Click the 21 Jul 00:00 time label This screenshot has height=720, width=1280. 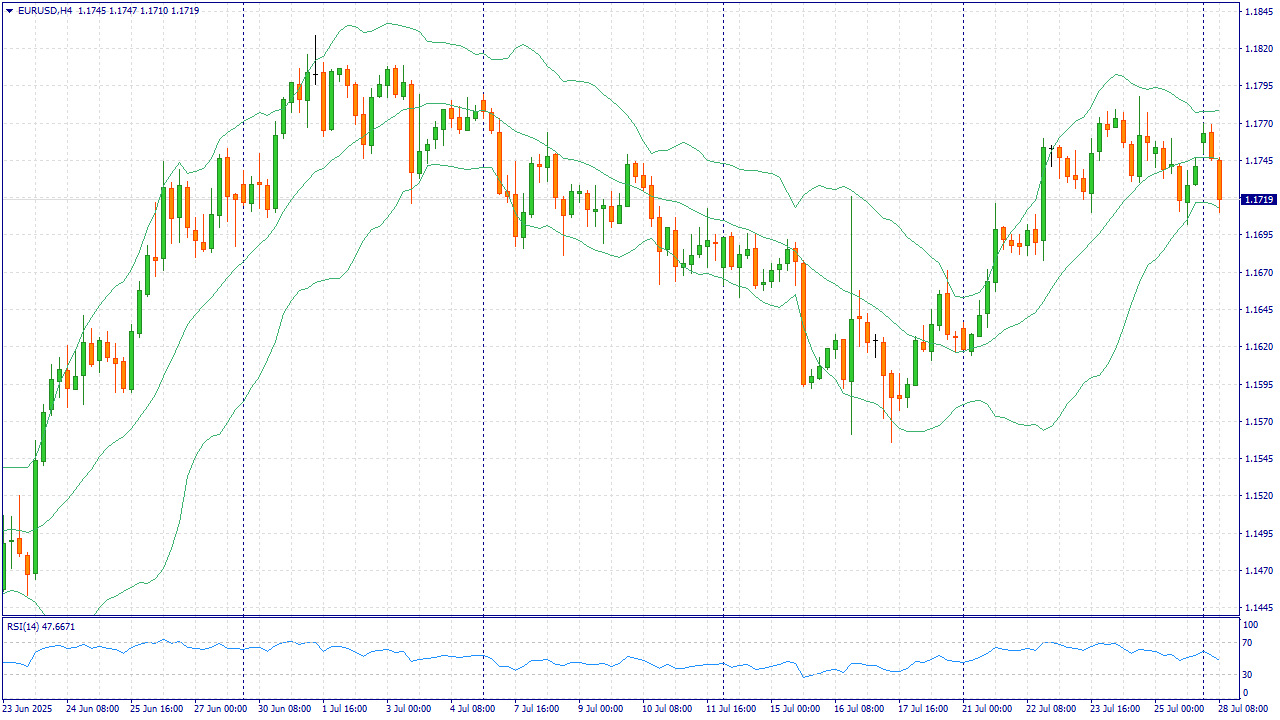(x=988, y=708)
